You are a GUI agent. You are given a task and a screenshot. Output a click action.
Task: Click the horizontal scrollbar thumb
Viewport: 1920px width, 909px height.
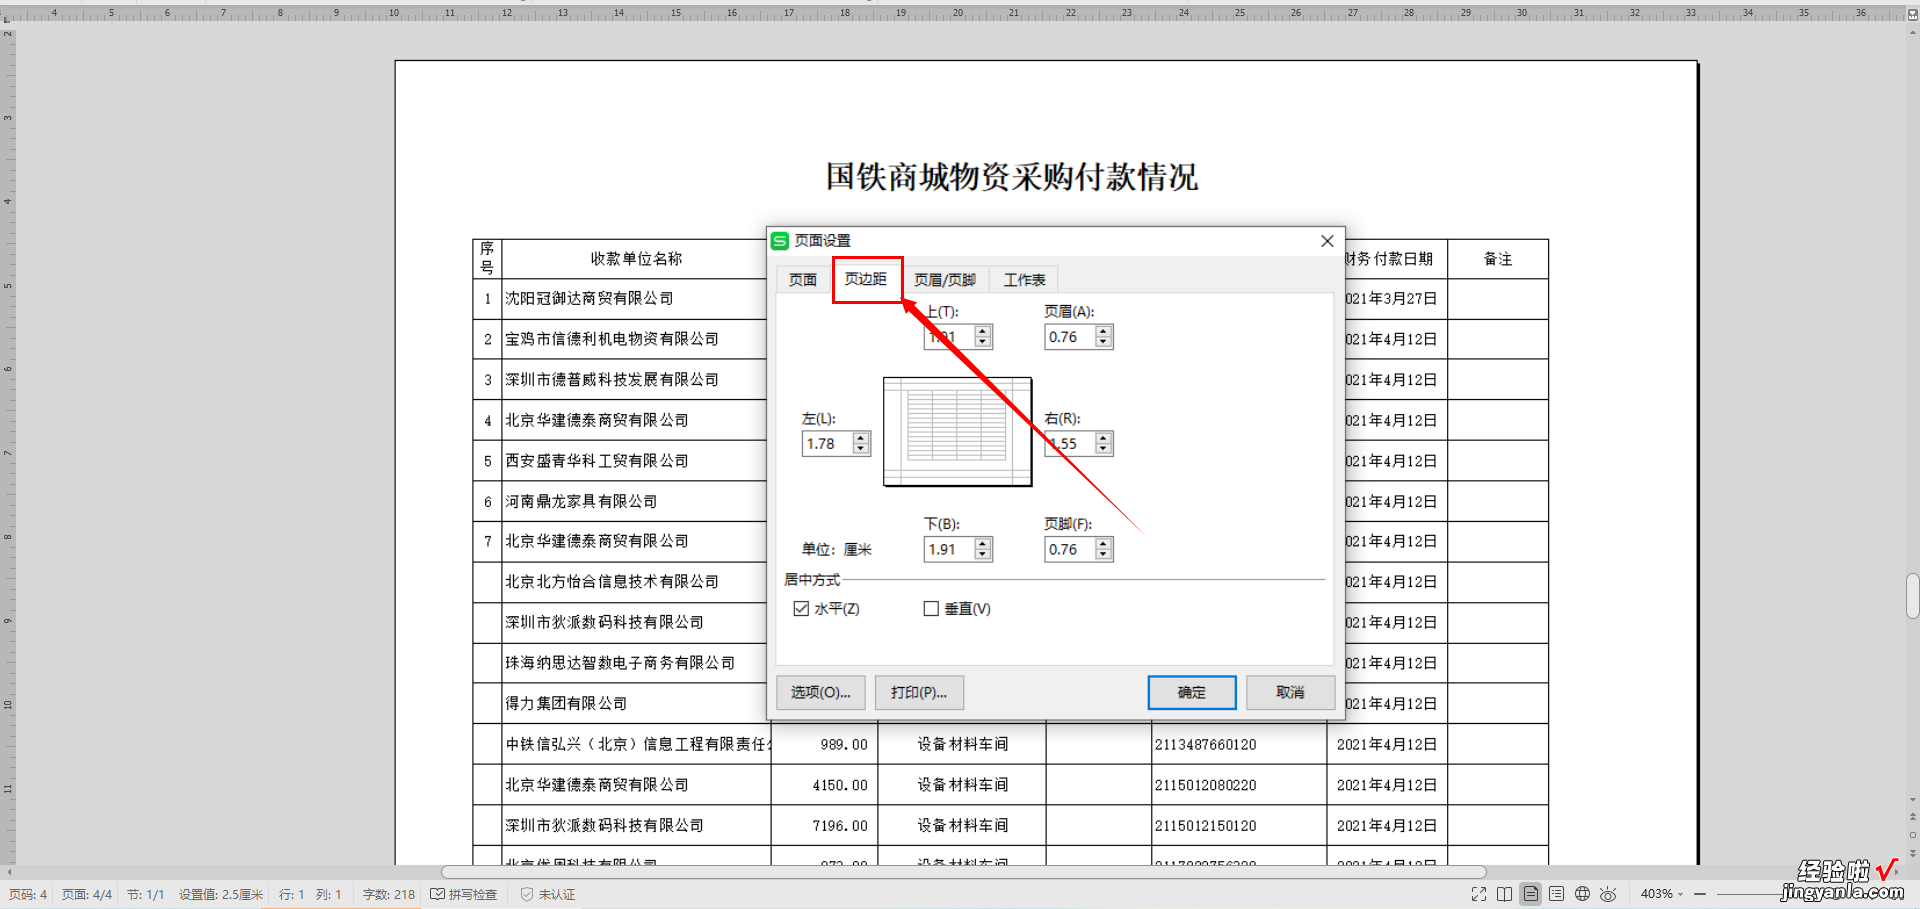[964, 872]
